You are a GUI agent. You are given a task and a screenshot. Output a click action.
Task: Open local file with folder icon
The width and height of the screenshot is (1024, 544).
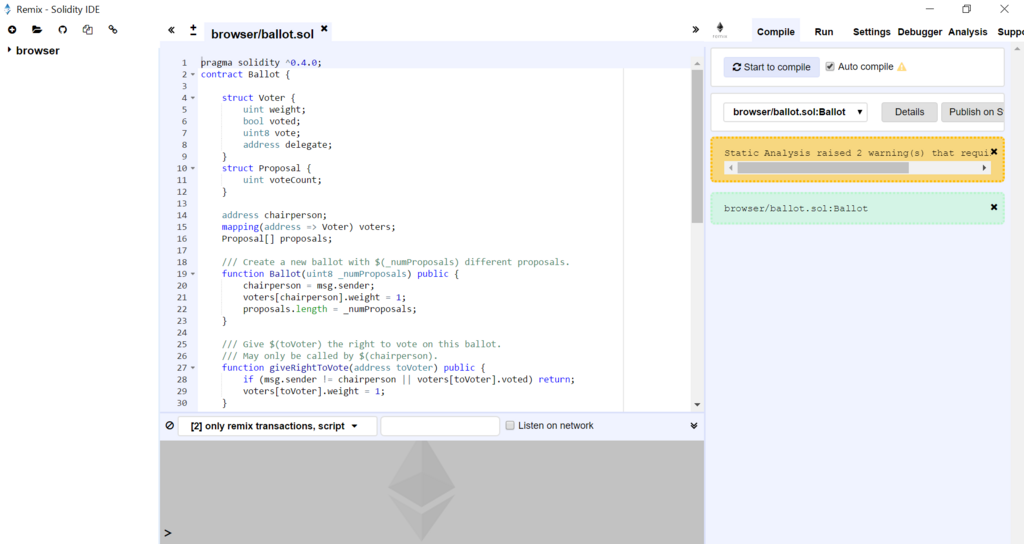click(x=37, y=29)
